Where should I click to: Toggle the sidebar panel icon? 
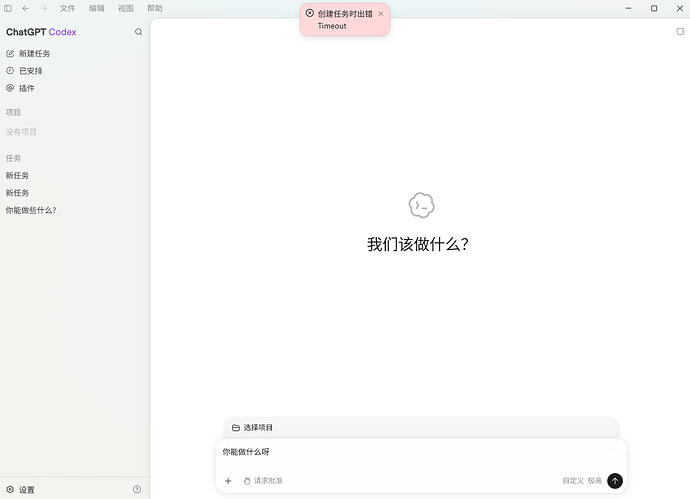(8, 8)
